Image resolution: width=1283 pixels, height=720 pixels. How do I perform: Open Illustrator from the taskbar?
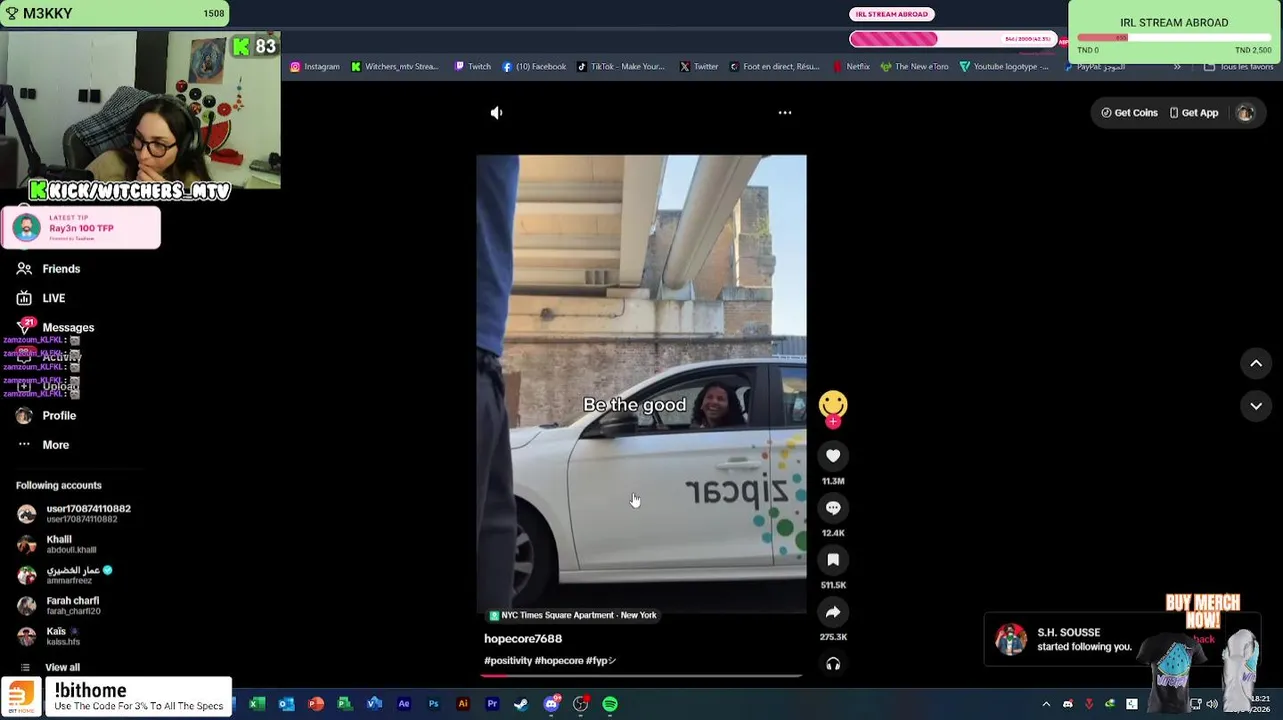[463, 704]
